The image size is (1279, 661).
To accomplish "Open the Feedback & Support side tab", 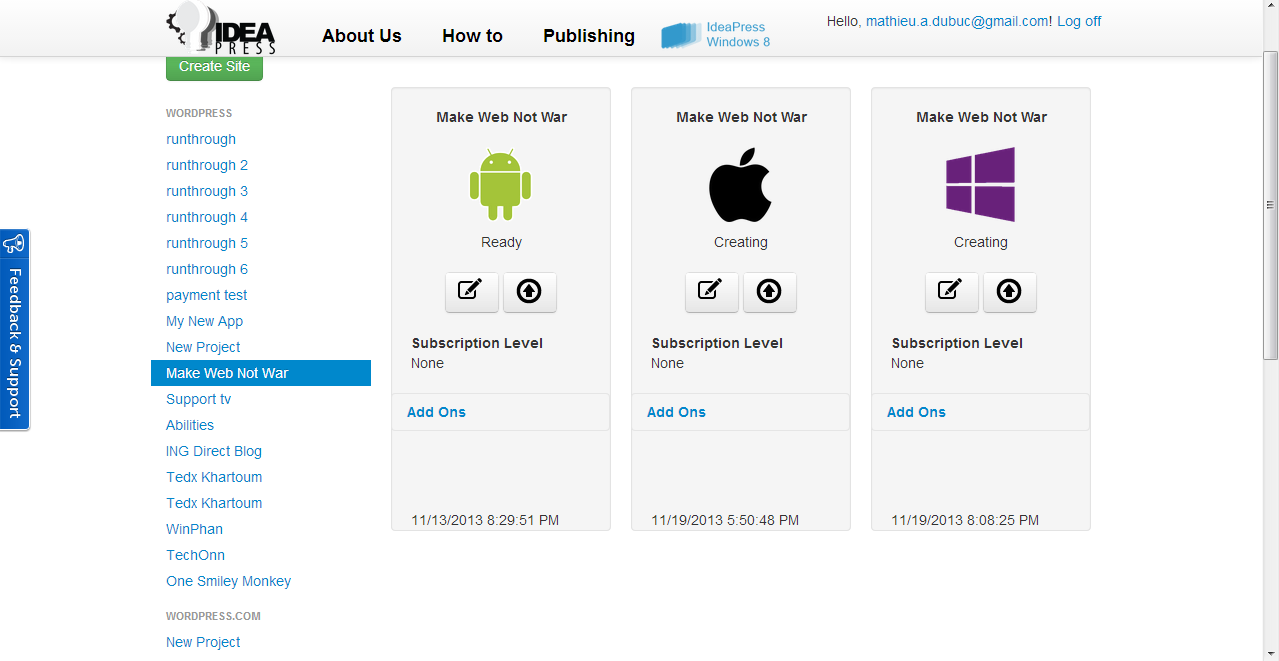I will click(14, 330).
